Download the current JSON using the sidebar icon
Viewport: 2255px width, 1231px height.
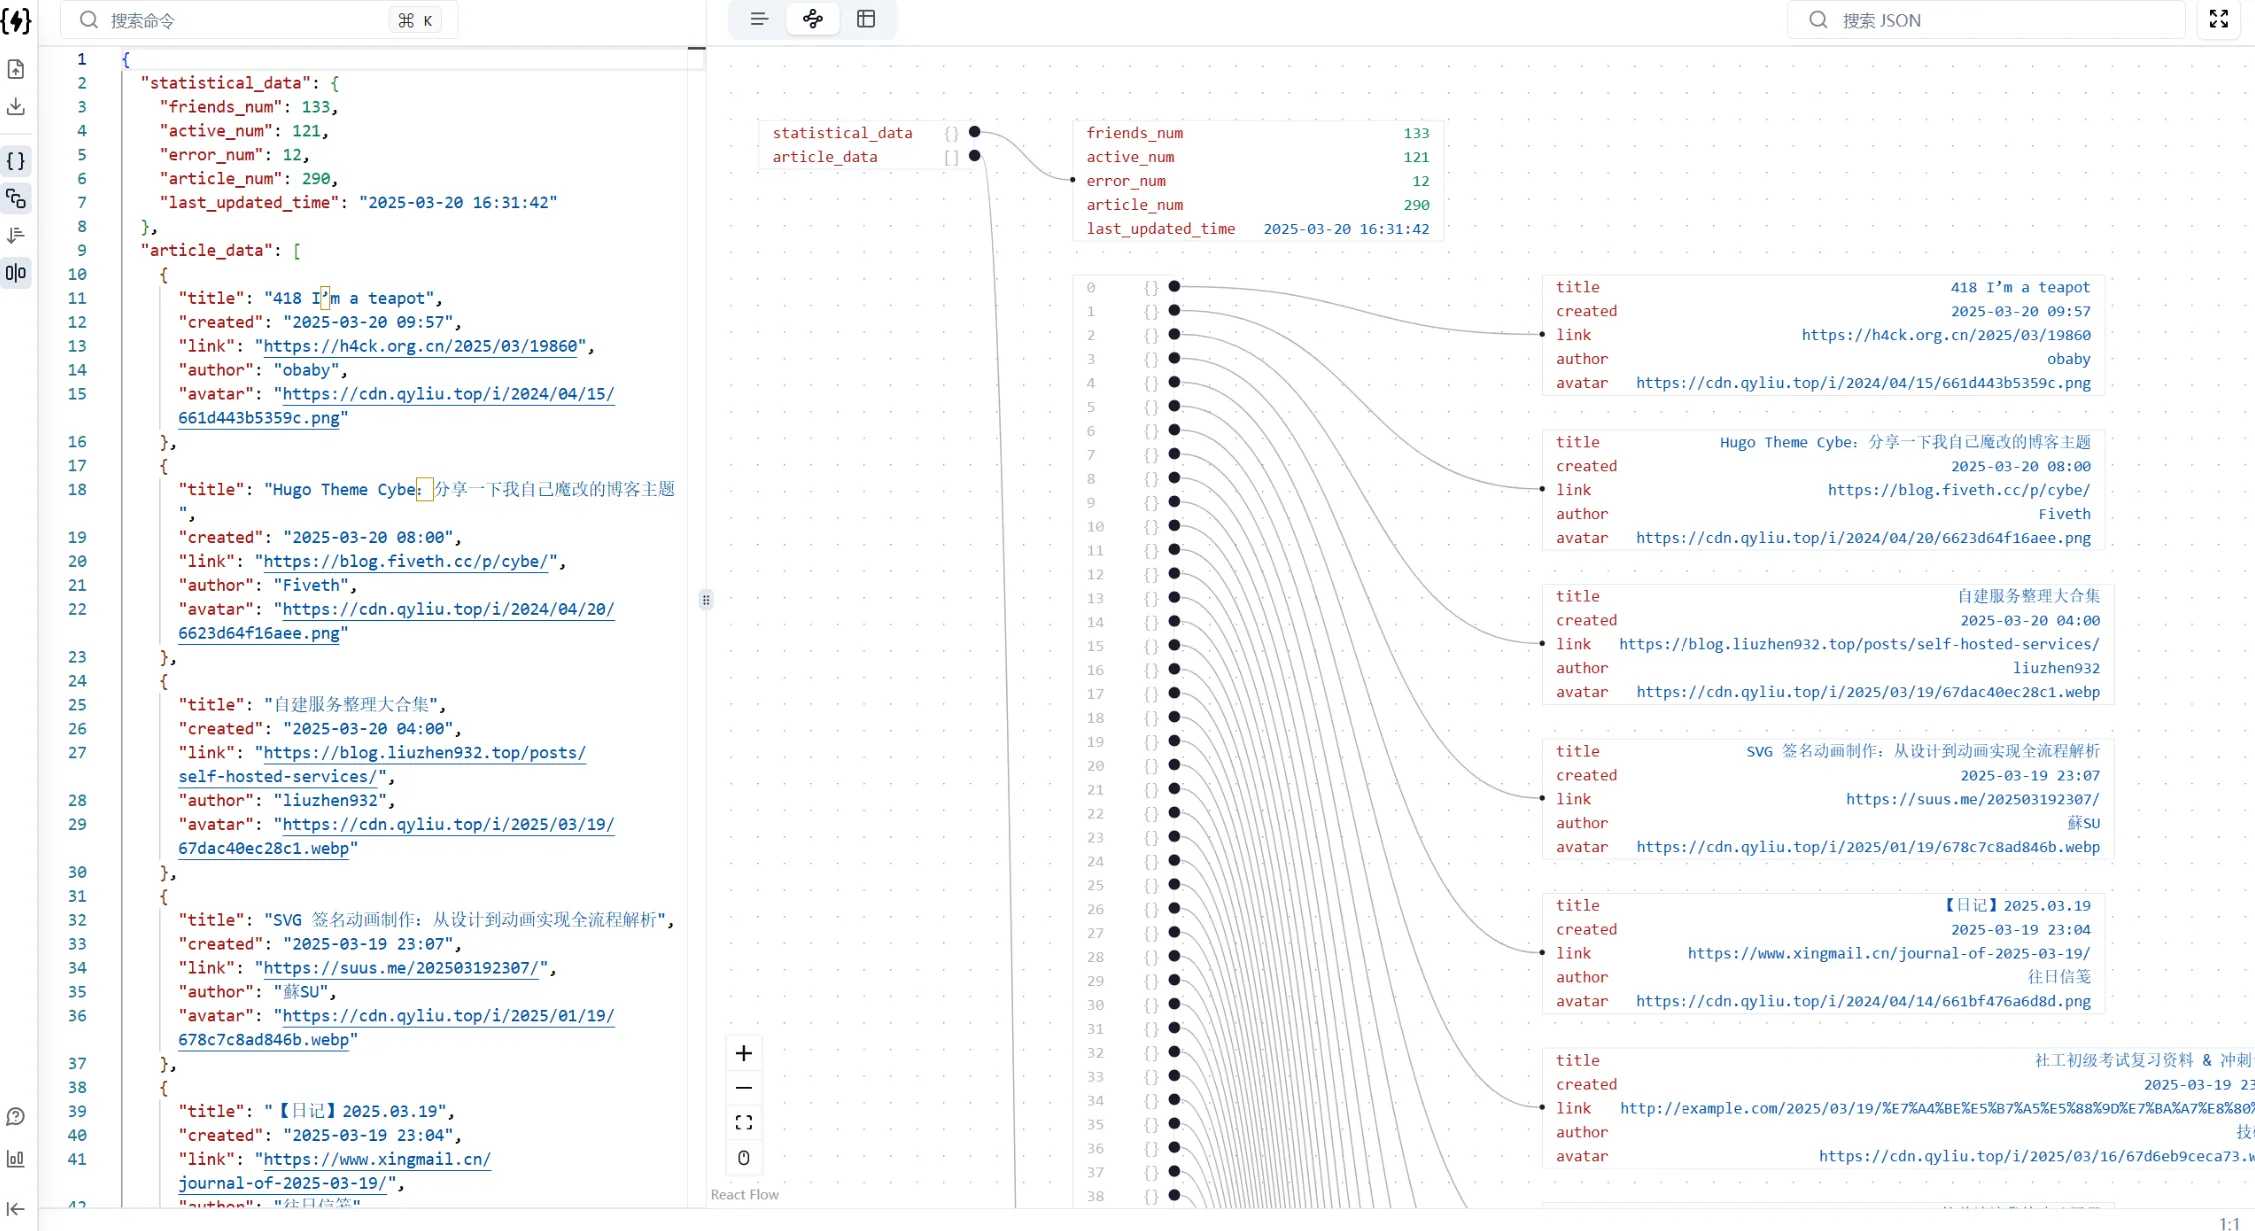[16, 107]
